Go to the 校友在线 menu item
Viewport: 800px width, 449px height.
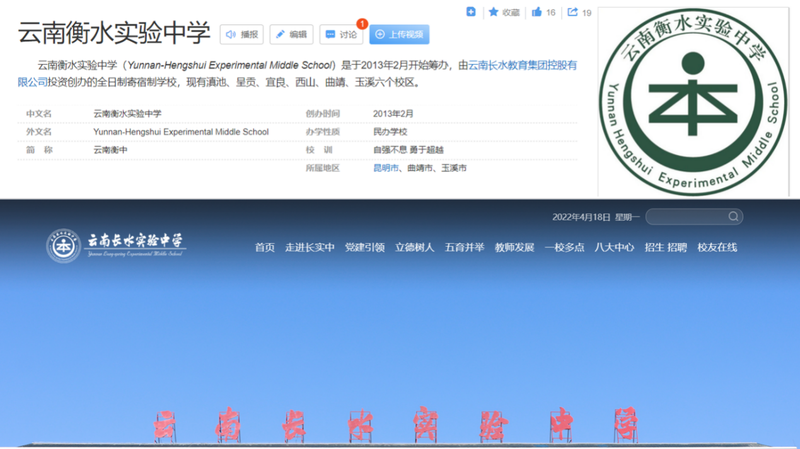click(716, 247)
